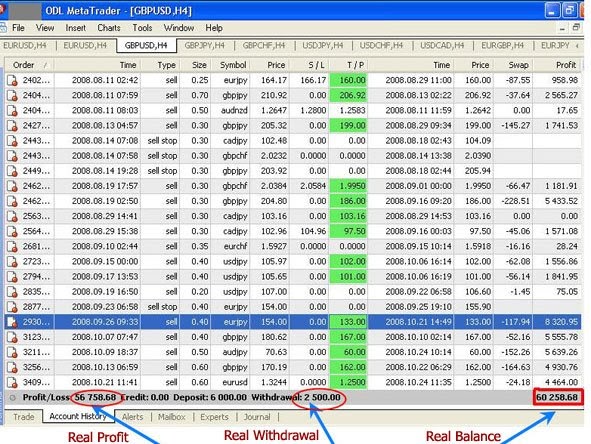Click order icon for eurusd sell 1.3244
This screenshot has width=591, height=444.
(12, 382)
